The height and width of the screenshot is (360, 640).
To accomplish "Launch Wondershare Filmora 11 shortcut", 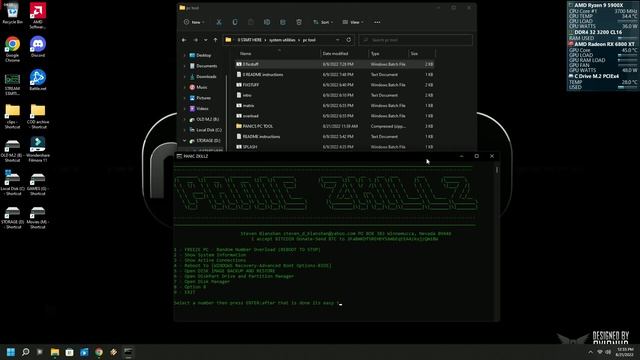I will [x=38, y=150].
